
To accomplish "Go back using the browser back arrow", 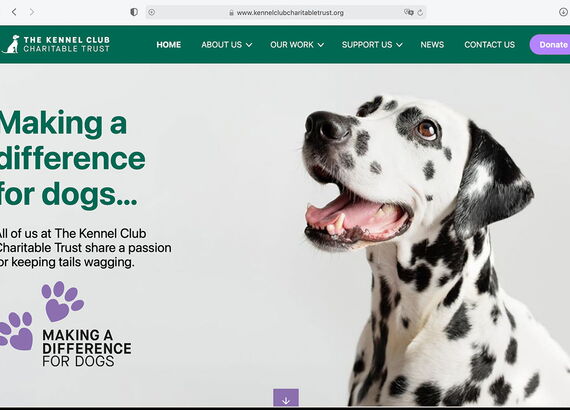I will click(14, 12).
